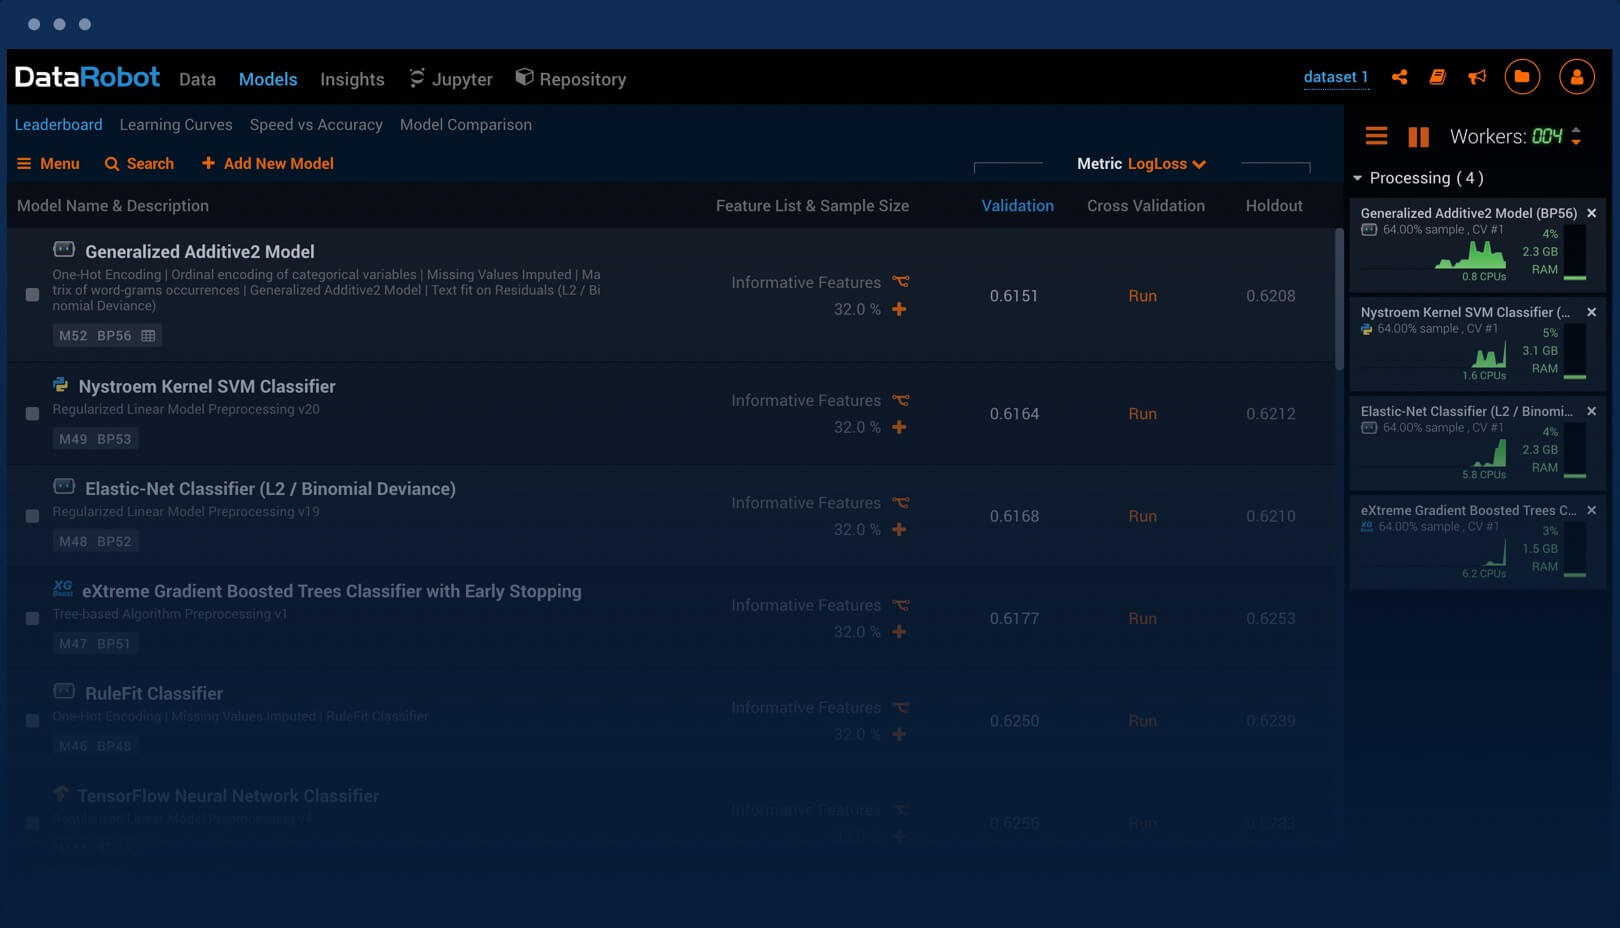Open the Nystroem Kernel SVM Classifier row title

207,386
